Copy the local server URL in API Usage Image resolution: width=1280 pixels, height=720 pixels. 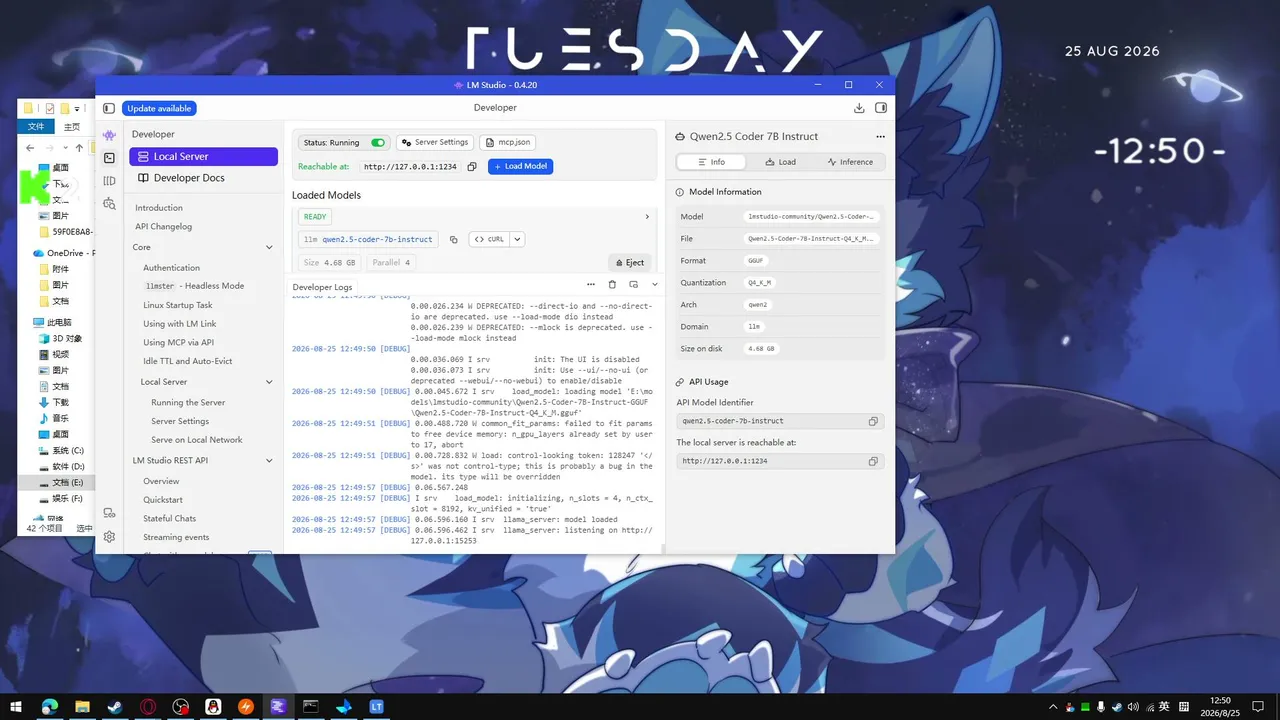(x=873, y=461)
